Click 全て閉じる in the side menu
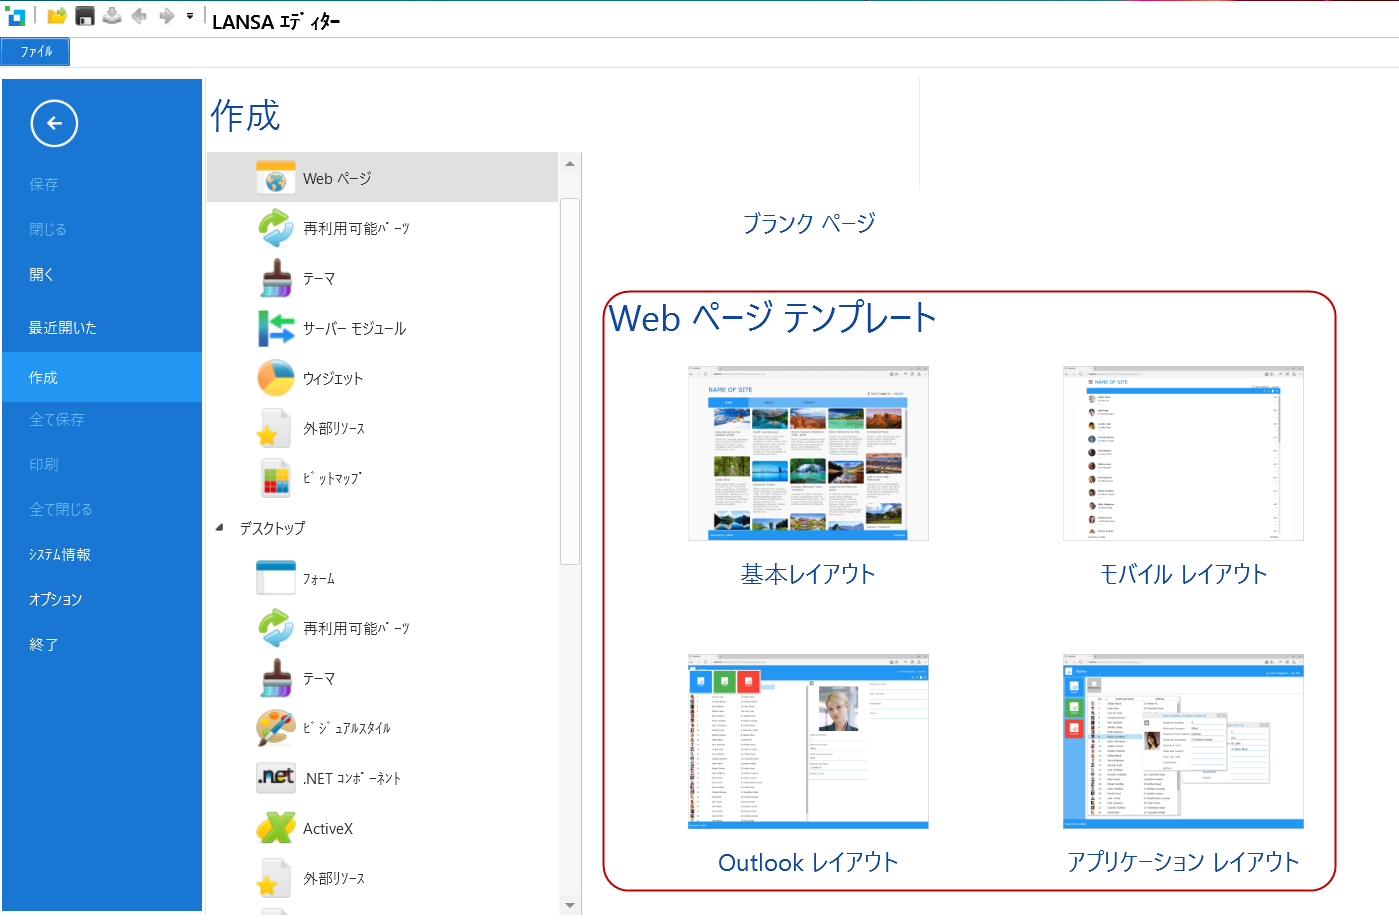This screenshot has width=1399, height=920. click(61, 509)
